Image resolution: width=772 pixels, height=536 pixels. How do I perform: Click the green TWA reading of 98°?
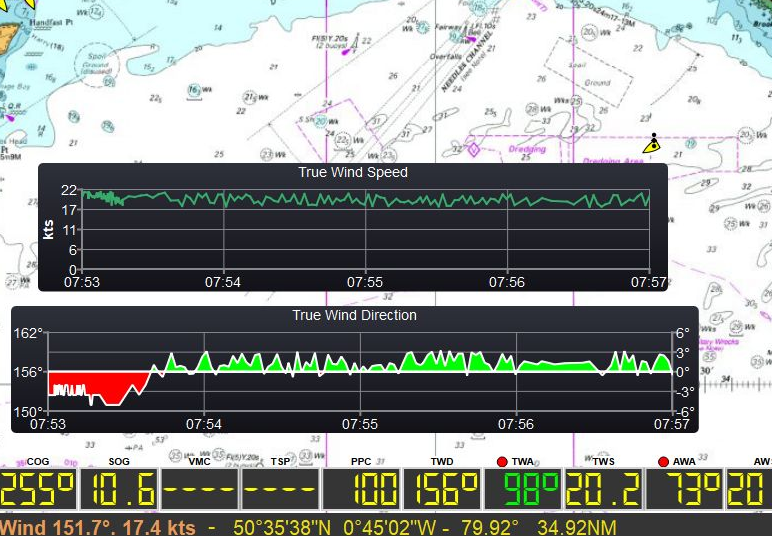click(523, 490)
